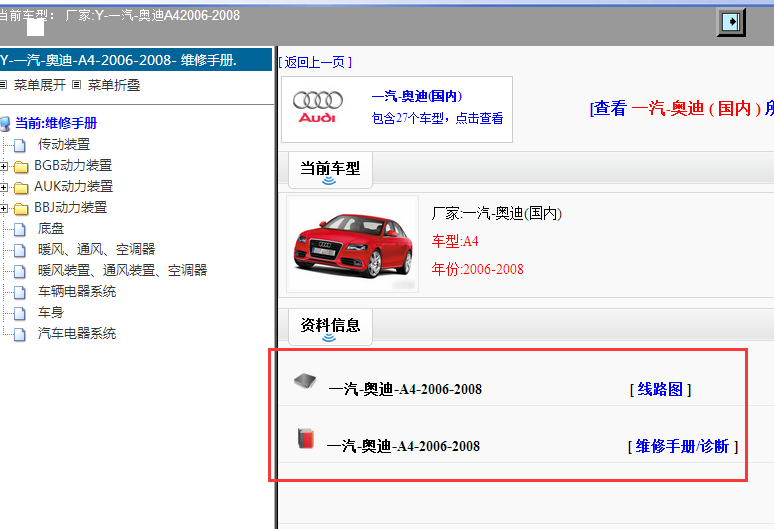This screenshot has height=529, width=774.
Task: Click the Y-一汽-奥迪-A4-2006-2008-维修手册 header
Action: click(136, 60)
